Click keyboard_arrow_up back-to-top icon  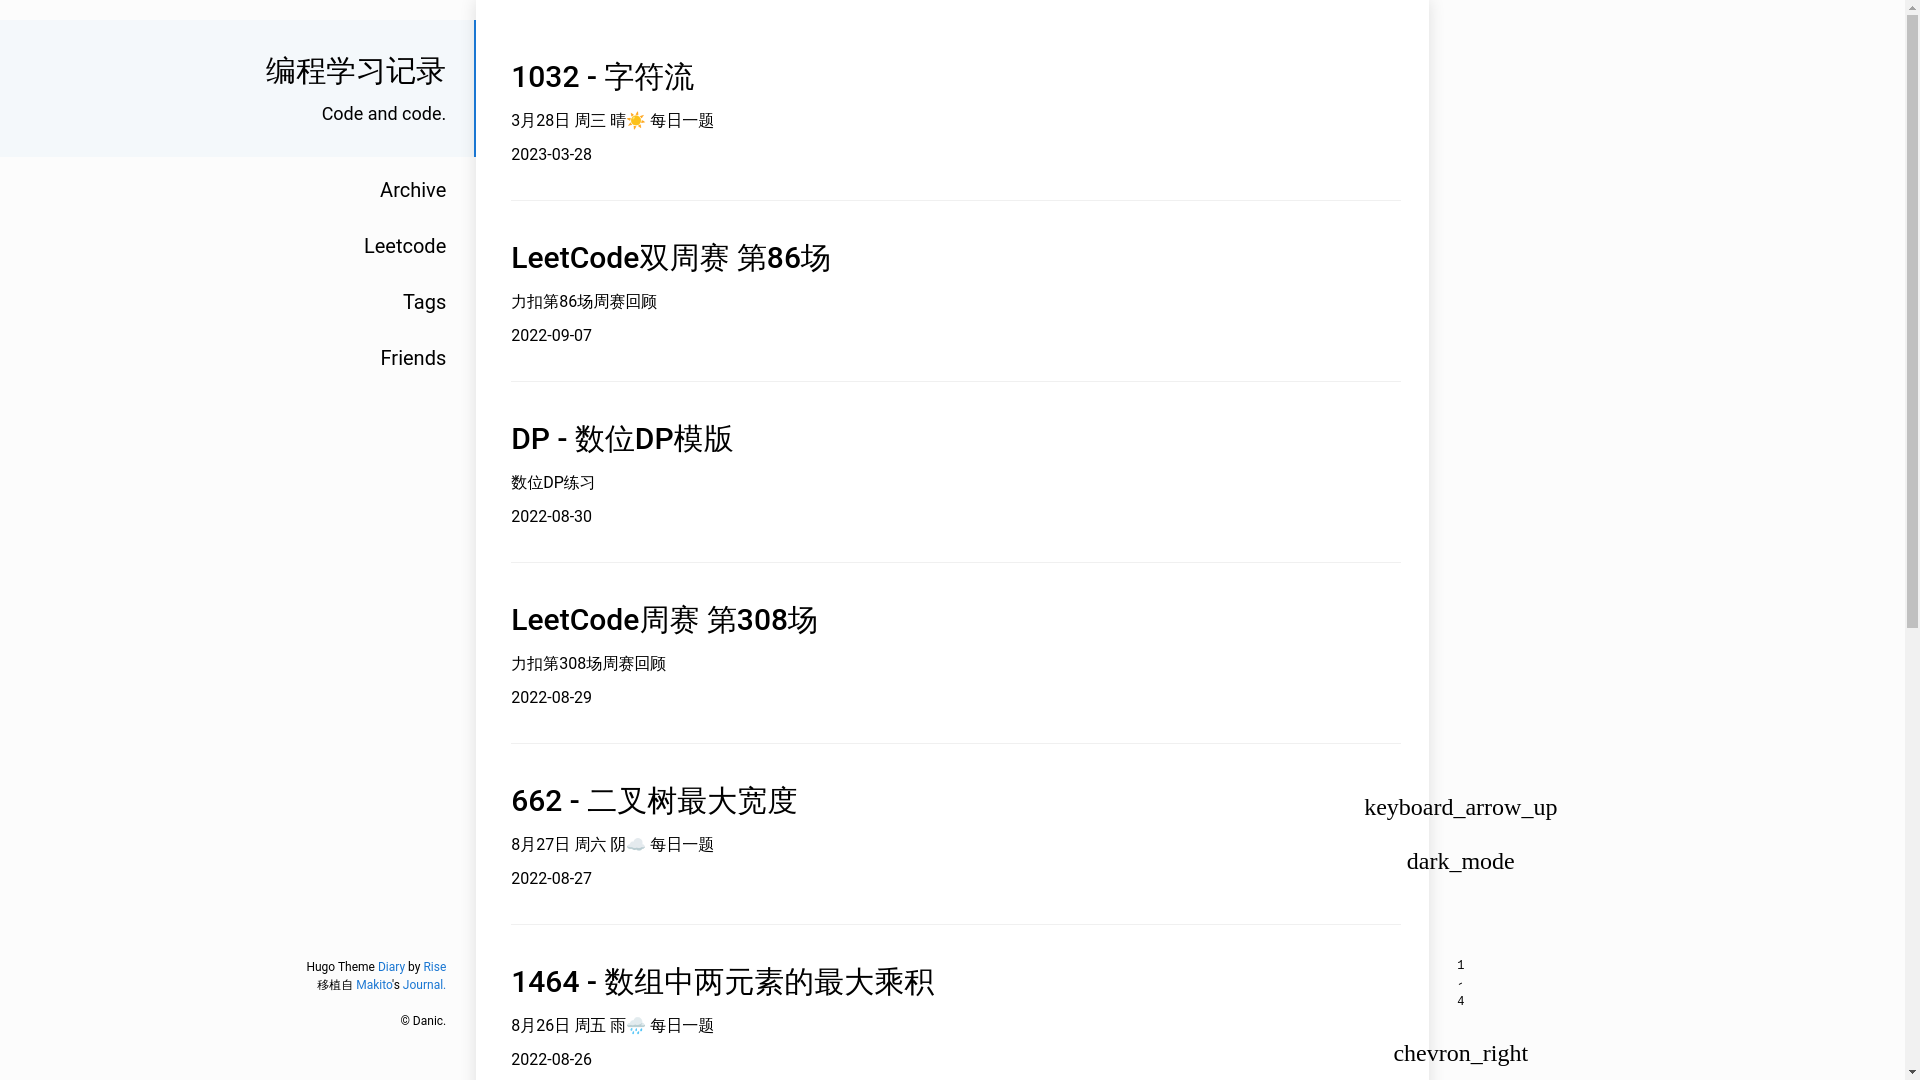point(1460,807)
